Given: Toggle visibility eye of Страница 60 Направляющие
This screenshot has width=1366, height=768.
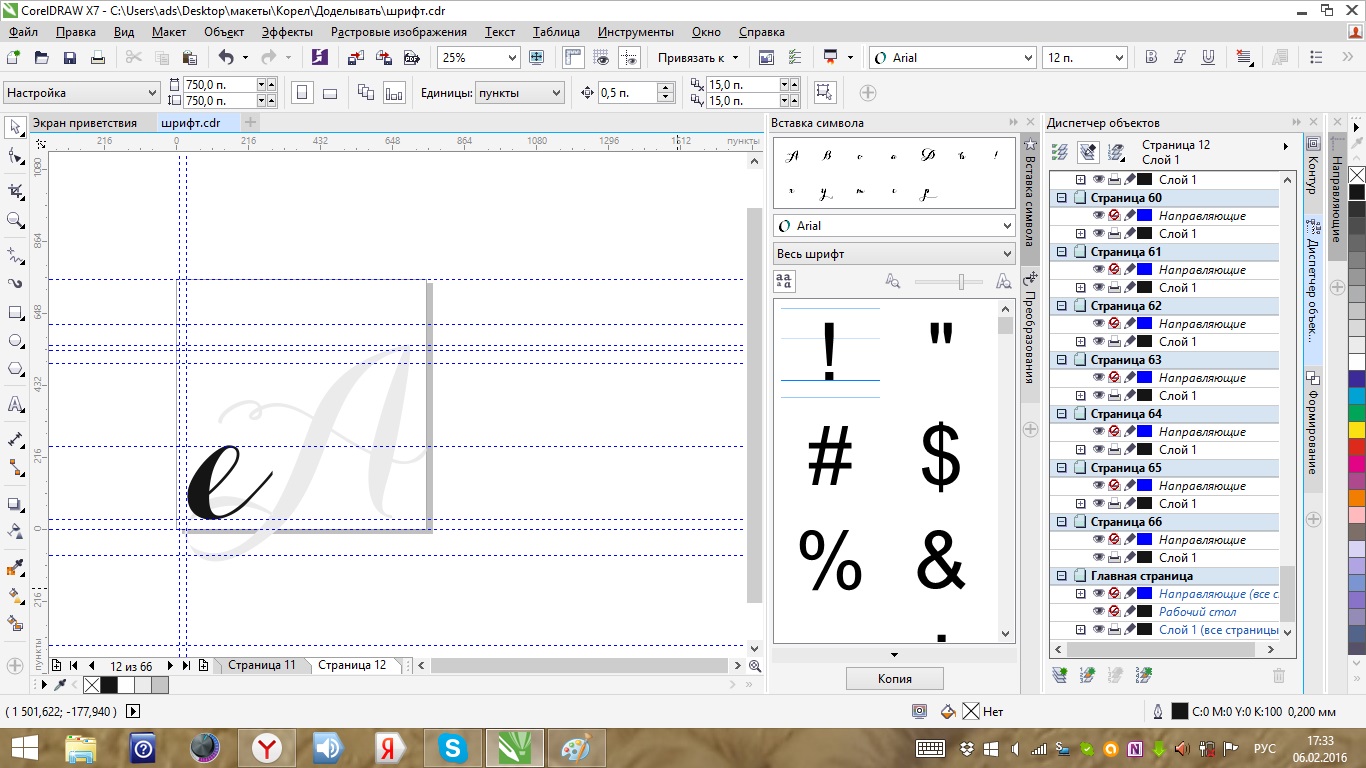Looking at the screenshot, I should [x=1098, y=216].
